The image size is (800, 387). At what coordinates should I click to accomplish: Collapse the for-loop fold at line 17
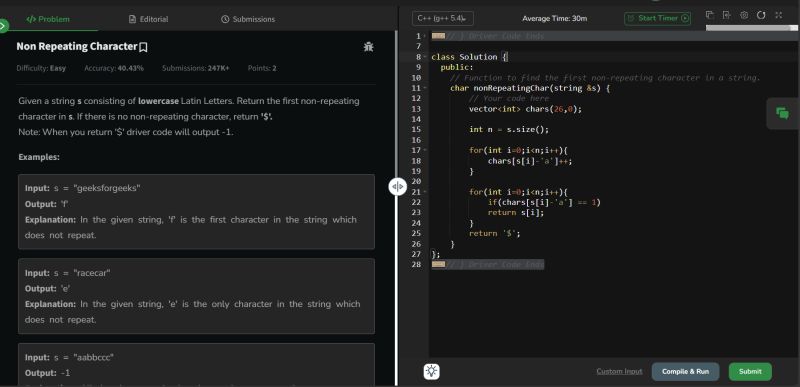(x=425, y=150)
